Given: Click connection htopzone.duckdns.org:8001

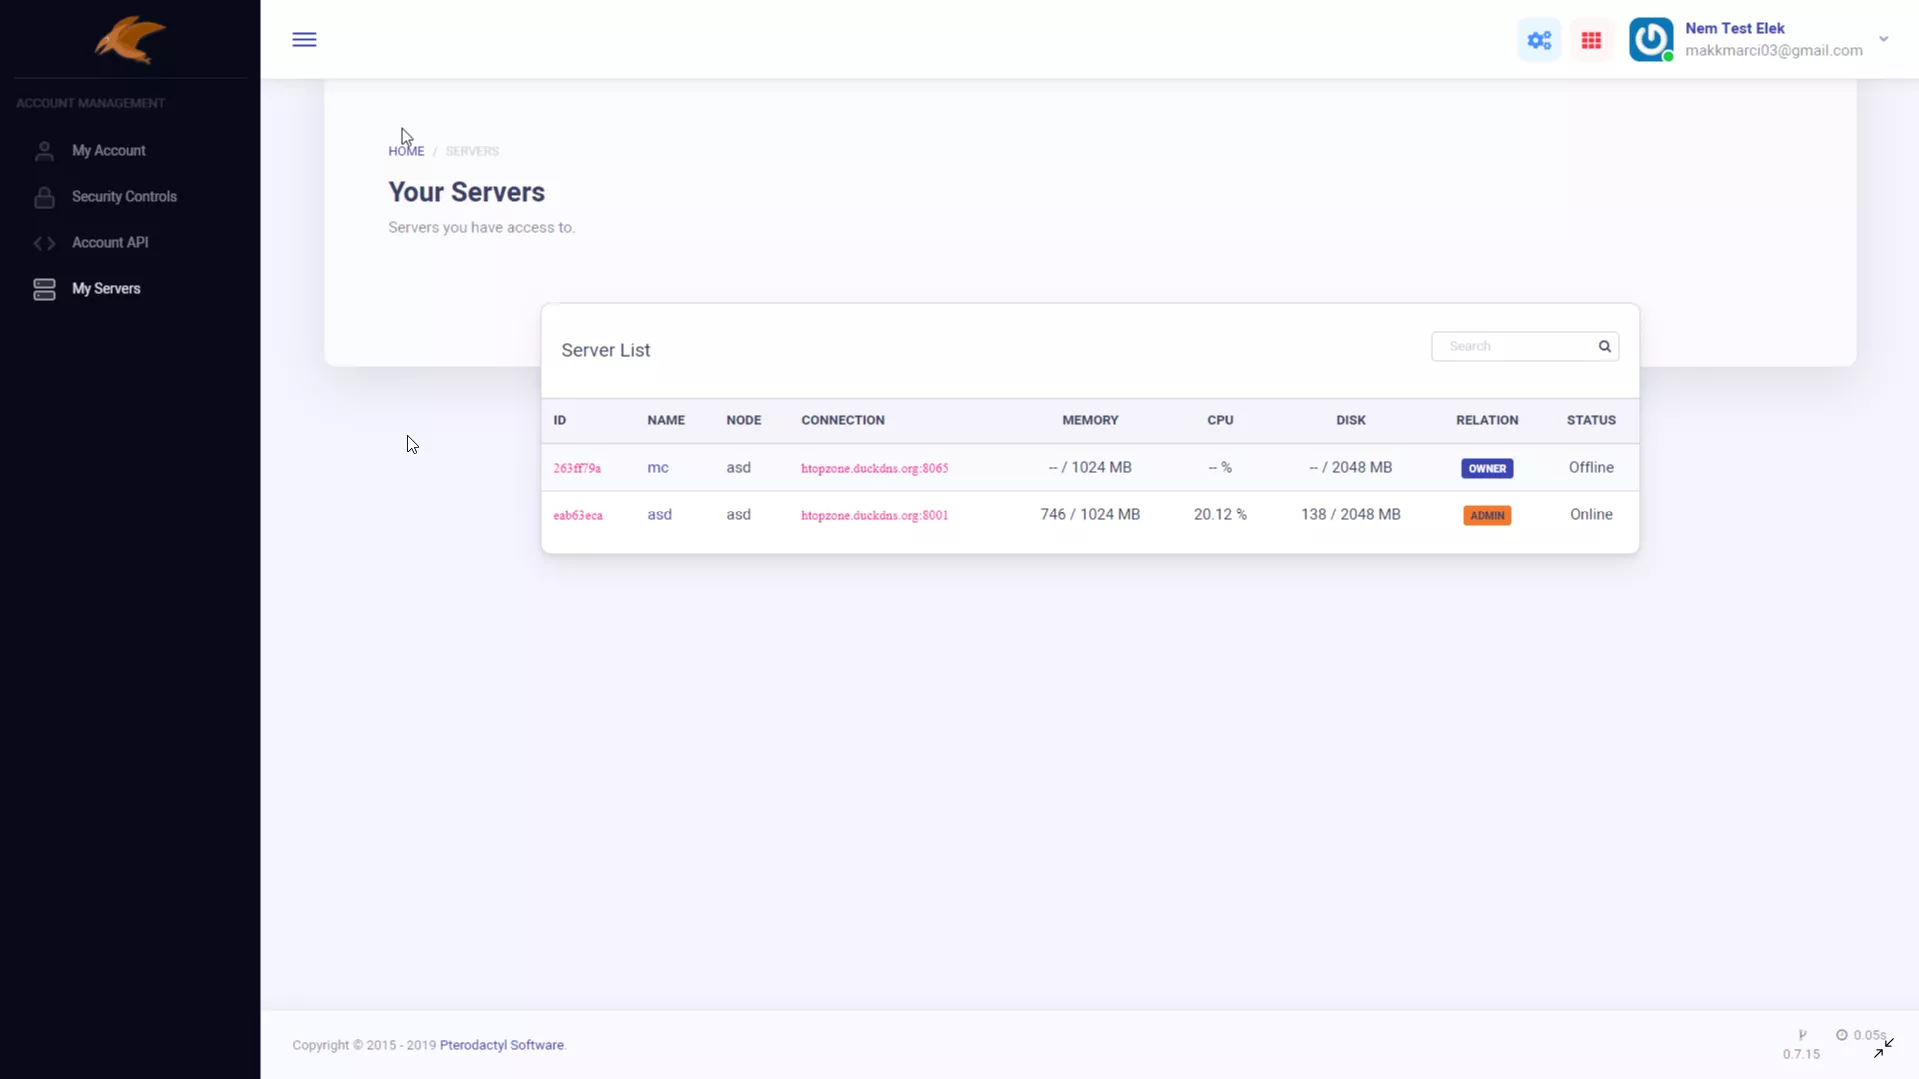Looking at the screenshot, I should [874, 516].
